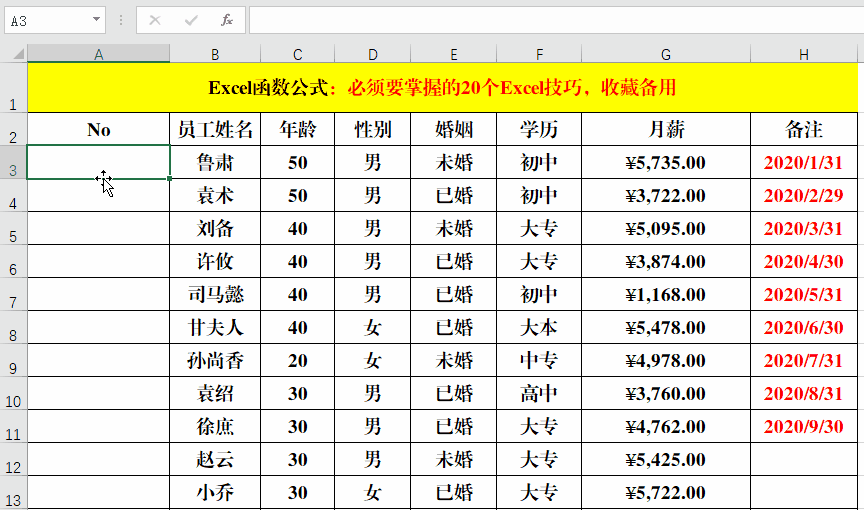Select column F header
The height and width of the screenshot is (510, 864).
point(539,54)
